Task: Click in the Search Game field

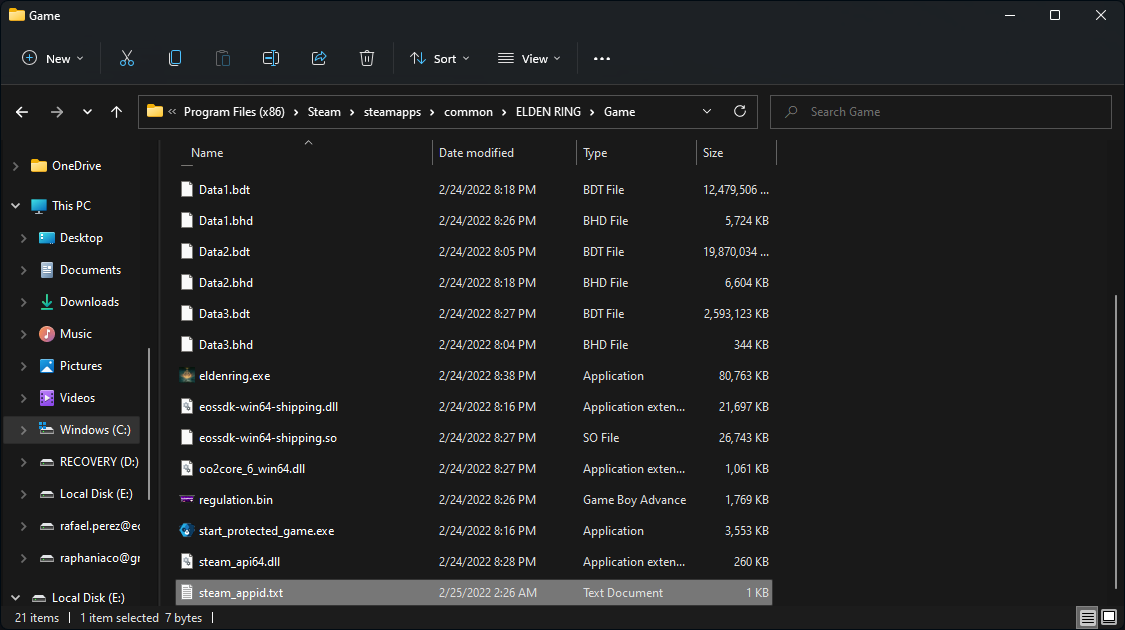Action: (x=940, y=112)
